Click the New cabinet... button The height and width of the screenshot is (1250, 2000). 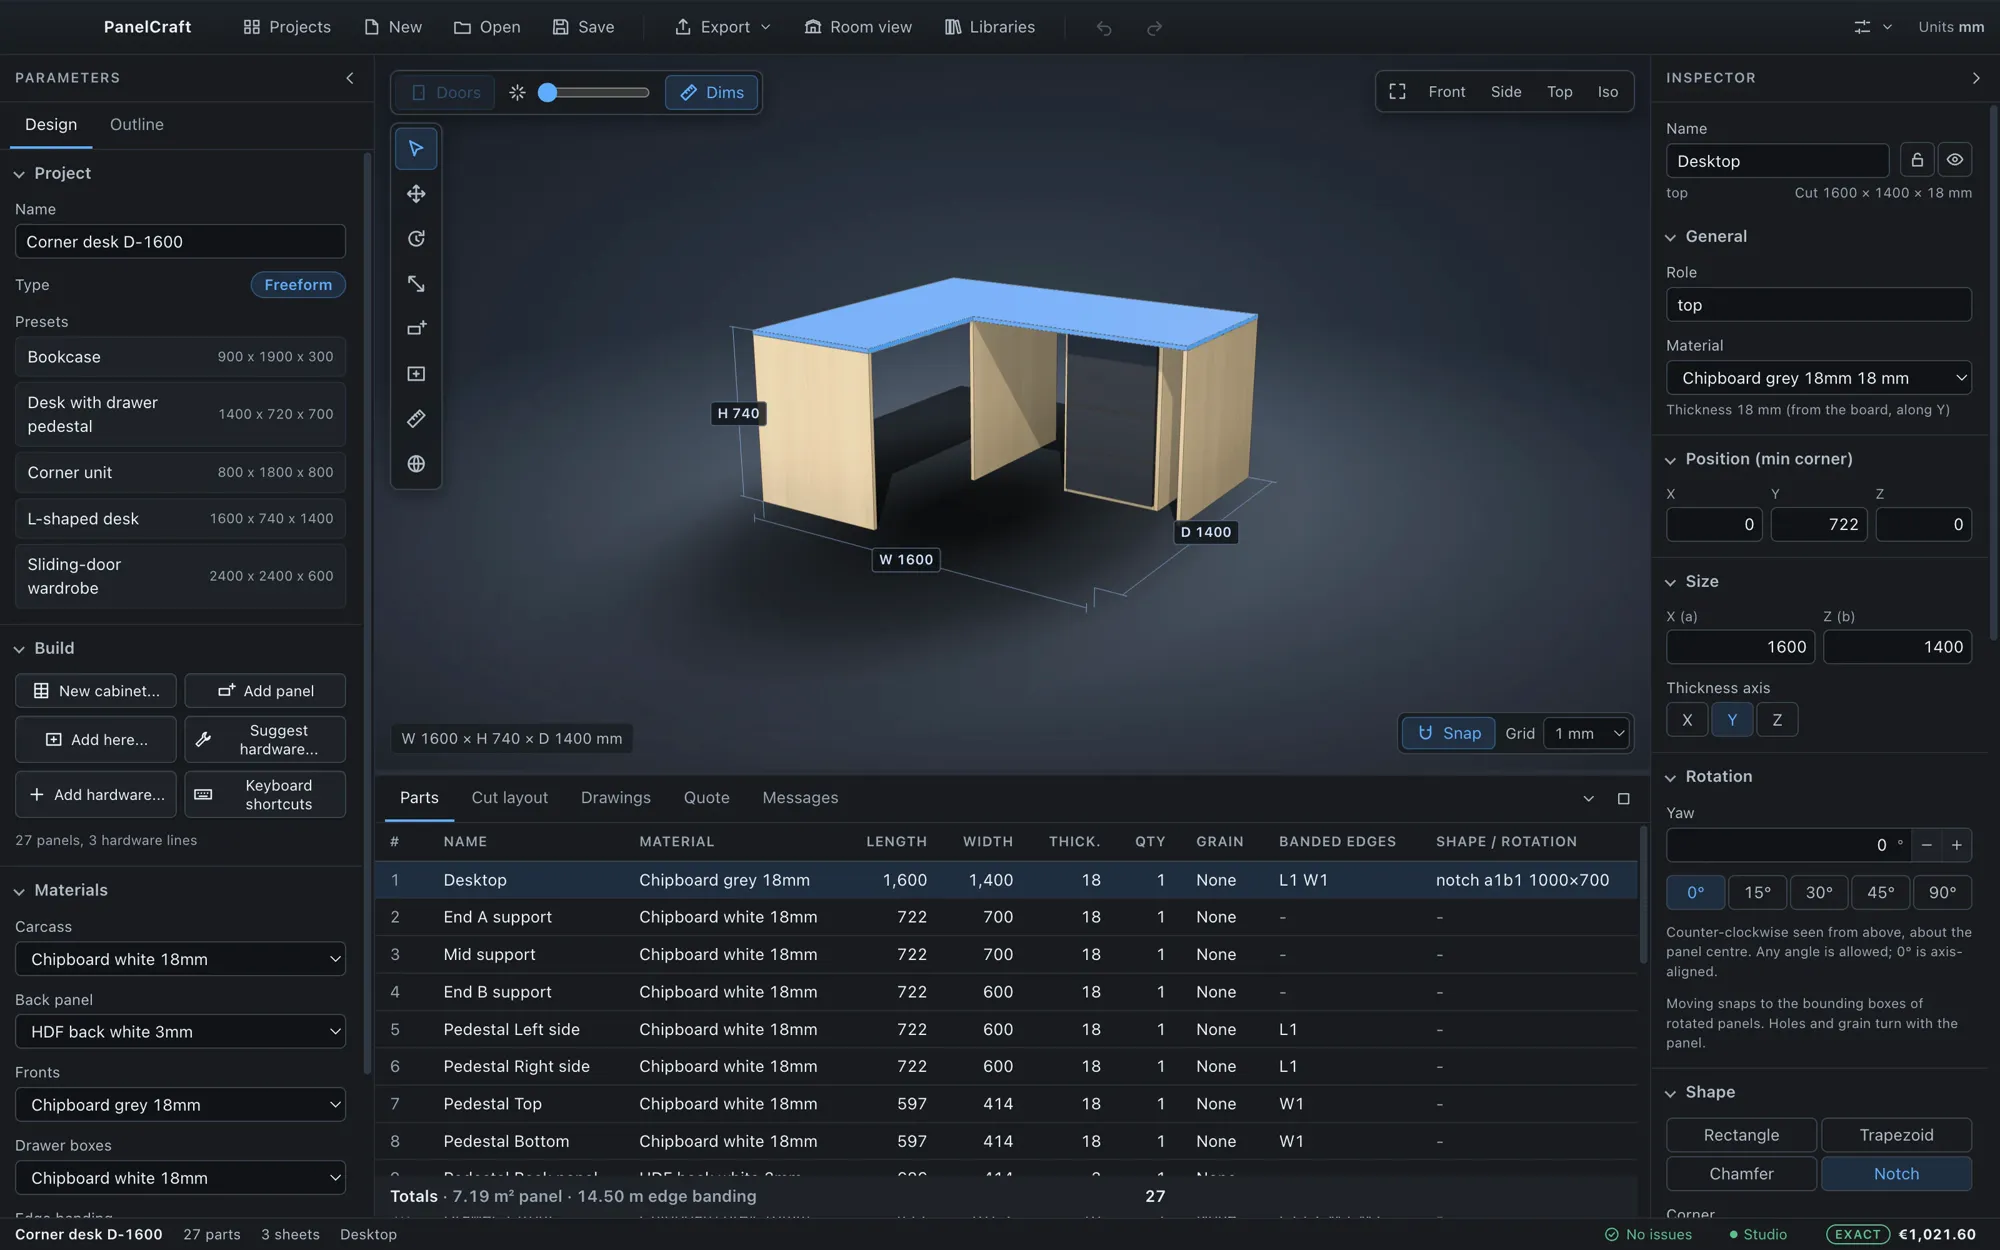click(96, 691)
